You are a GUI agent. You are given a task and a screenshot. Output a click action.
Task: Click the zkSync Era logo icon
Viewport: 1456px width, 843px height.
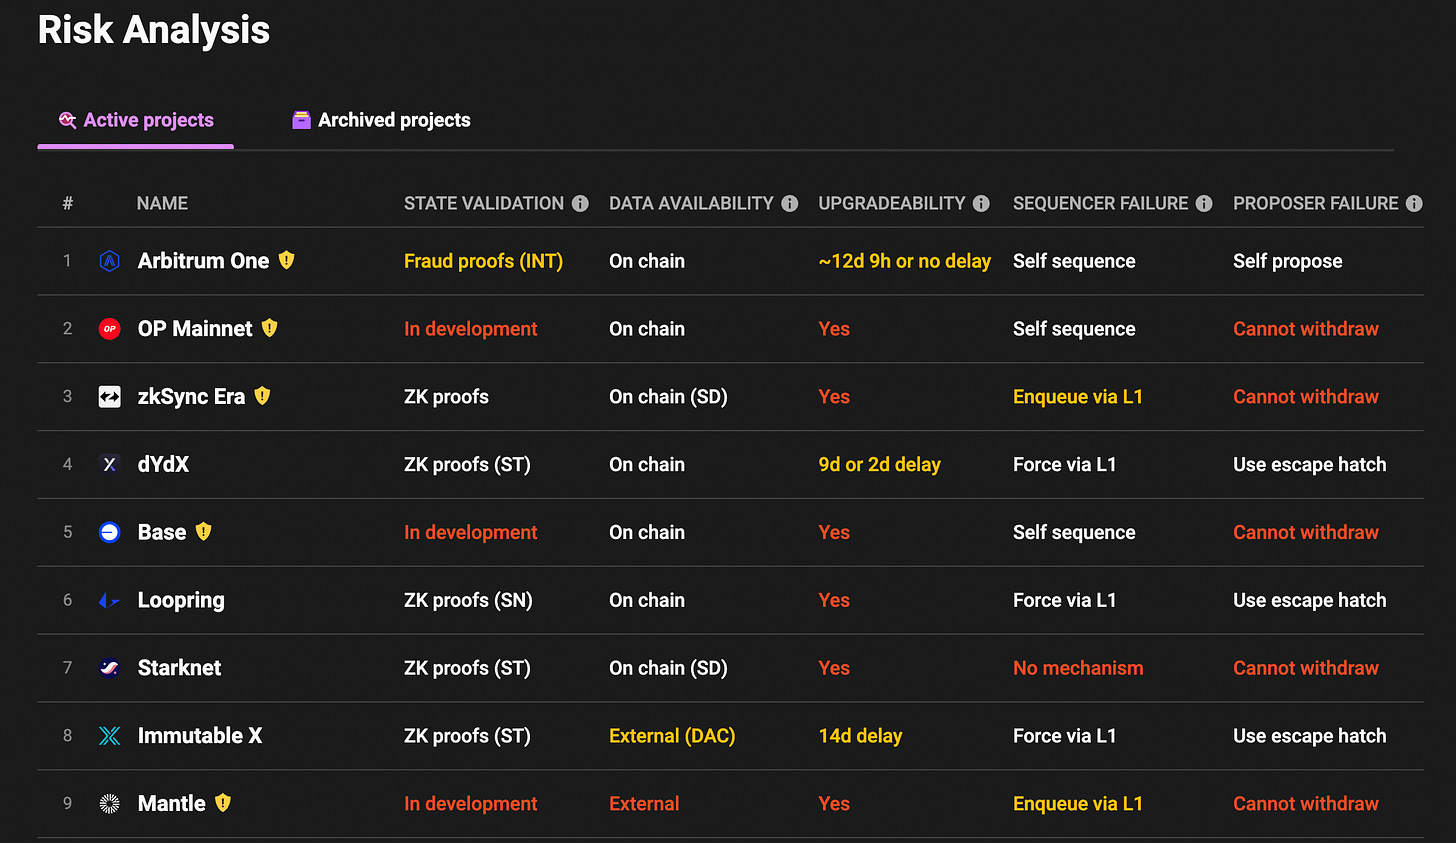pos(110,397)
